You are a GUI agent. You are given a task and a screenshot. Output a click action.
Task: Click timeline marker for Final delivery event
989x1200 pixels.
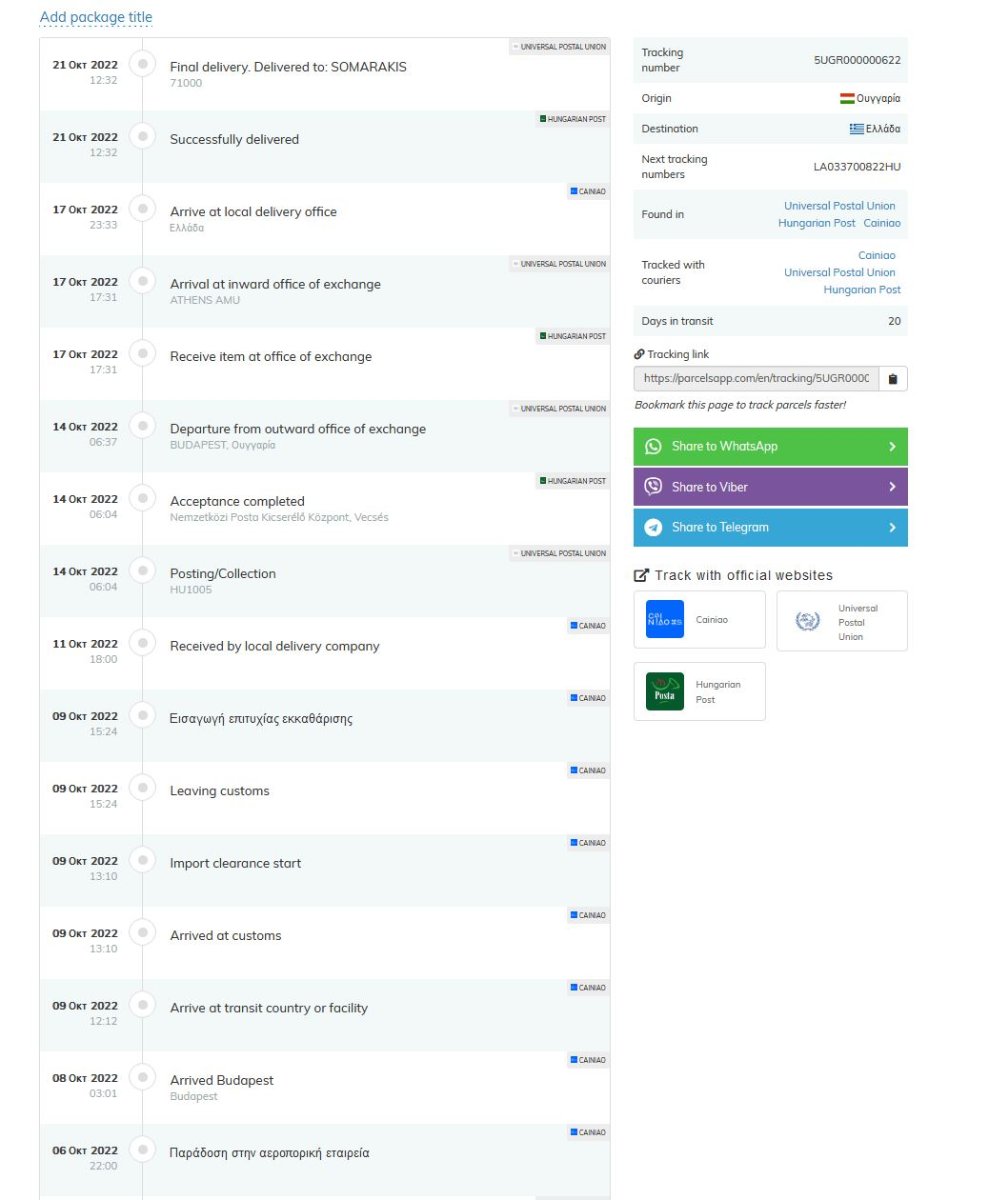click(143, 64)
